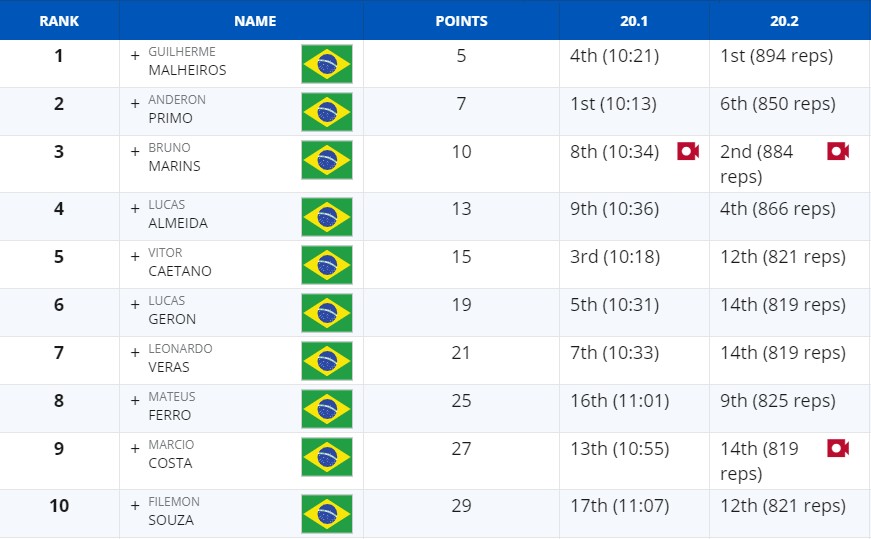Expand Marcio Costa row details

pyautogui.click(x=135, y=448)
